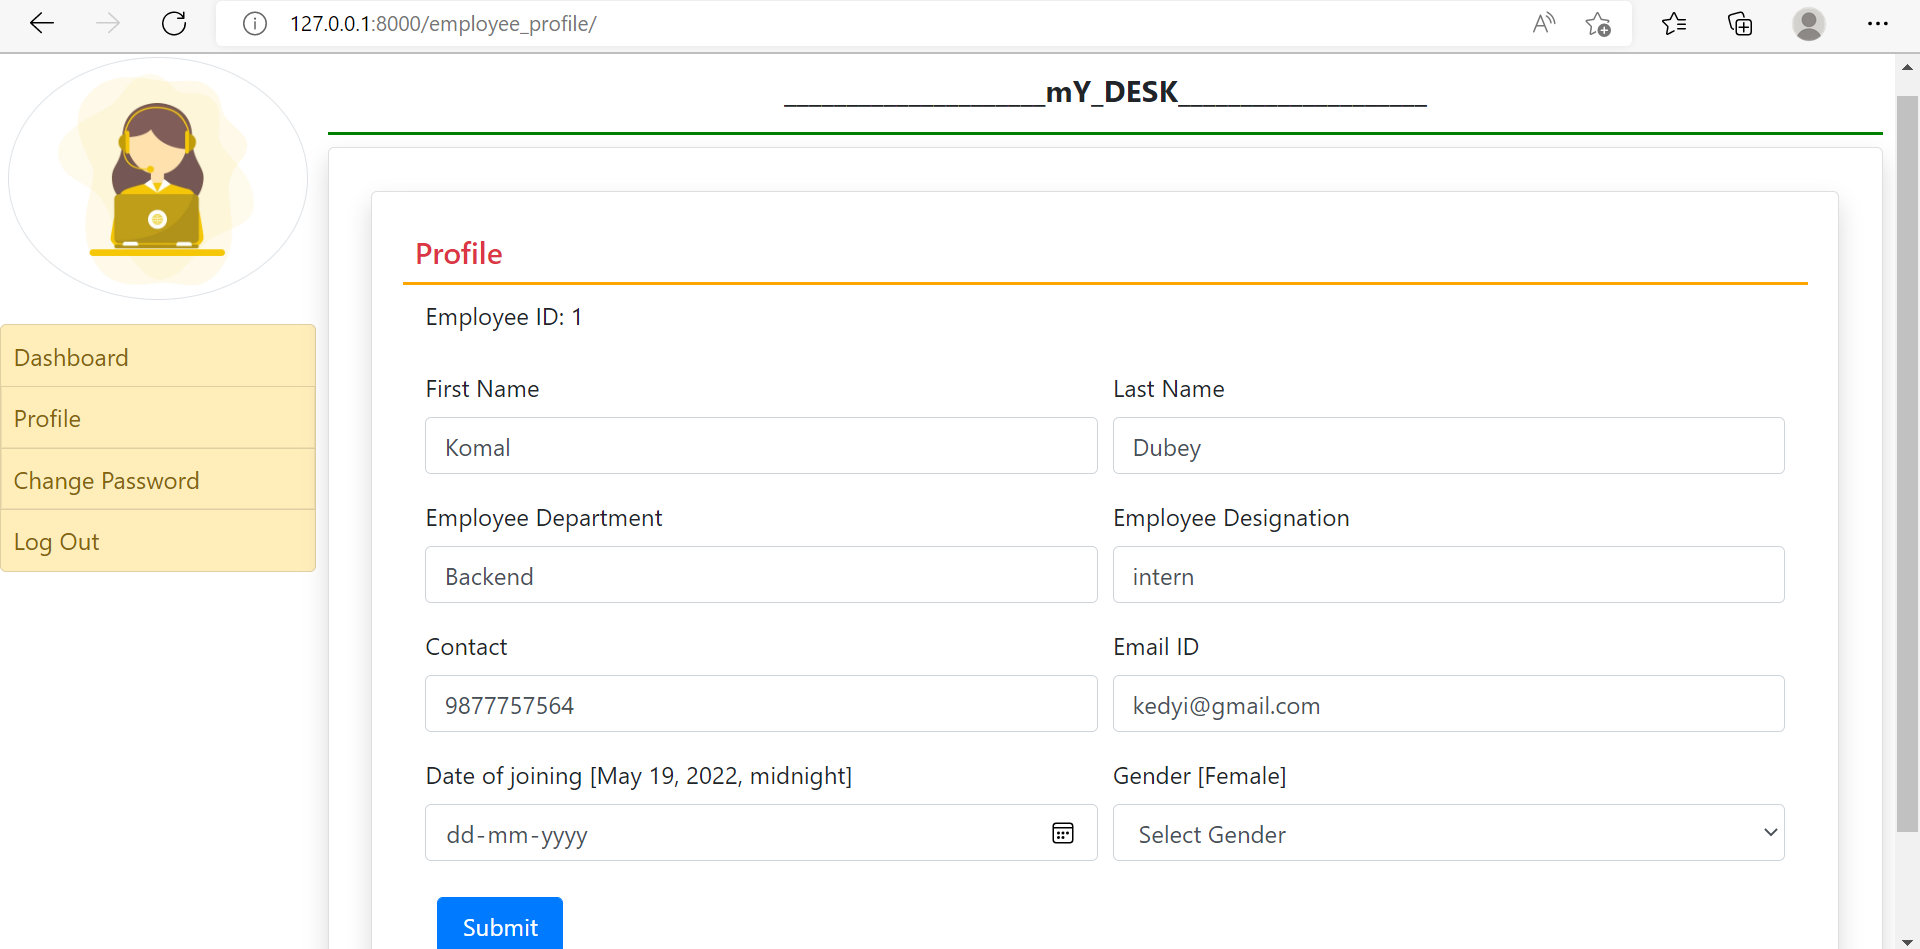Viewport: 1920px width, 949px height.
Task: Open the Change Password page
Action: click(107, 480)
